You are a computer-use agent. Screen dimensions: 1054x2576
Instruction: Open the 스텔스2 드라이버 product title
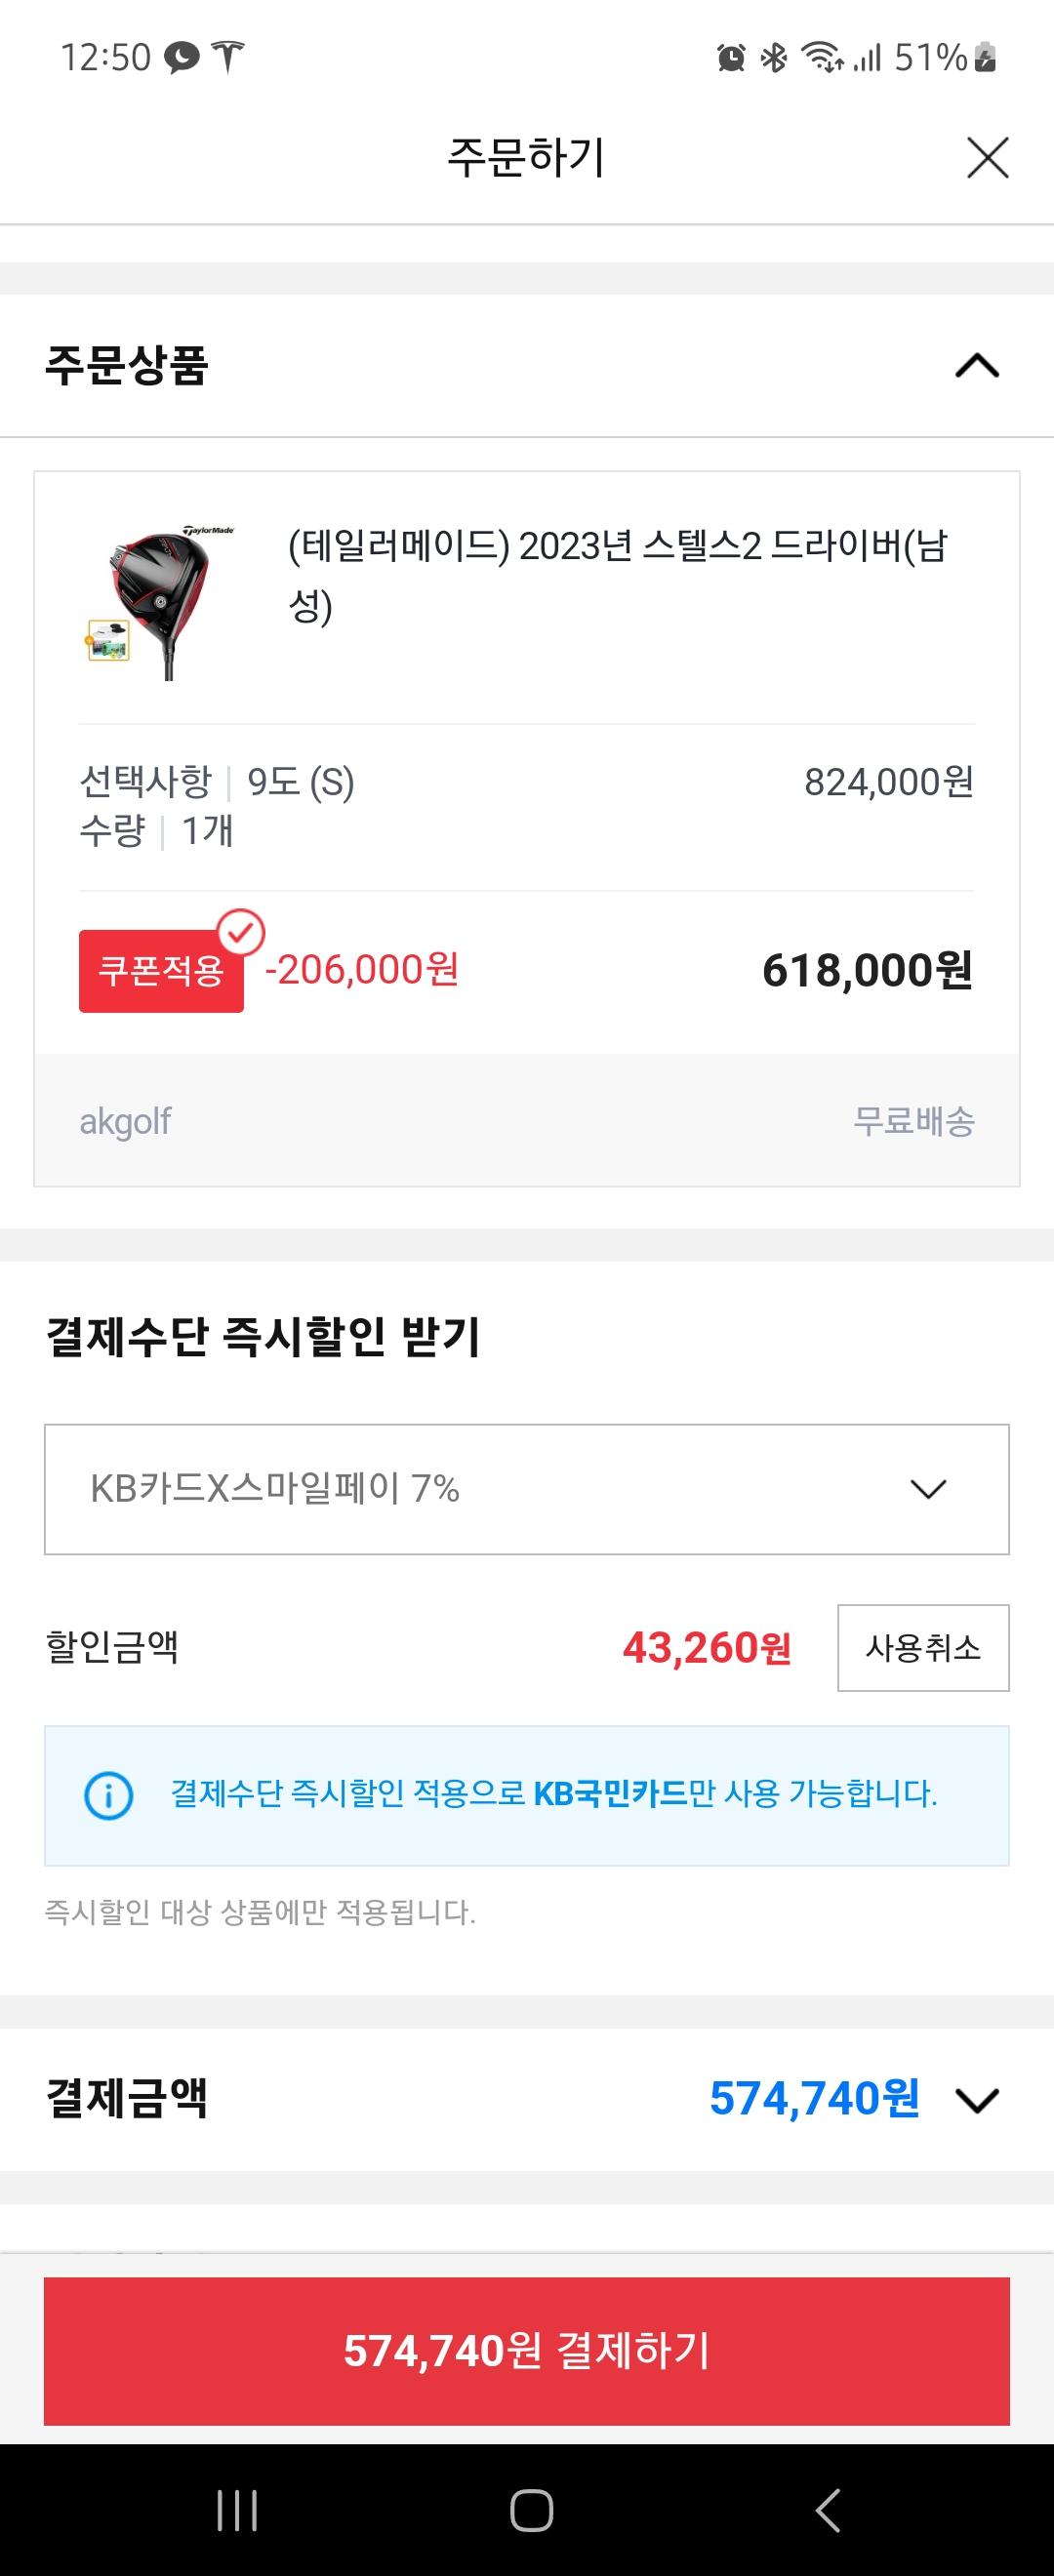(617, 575)
